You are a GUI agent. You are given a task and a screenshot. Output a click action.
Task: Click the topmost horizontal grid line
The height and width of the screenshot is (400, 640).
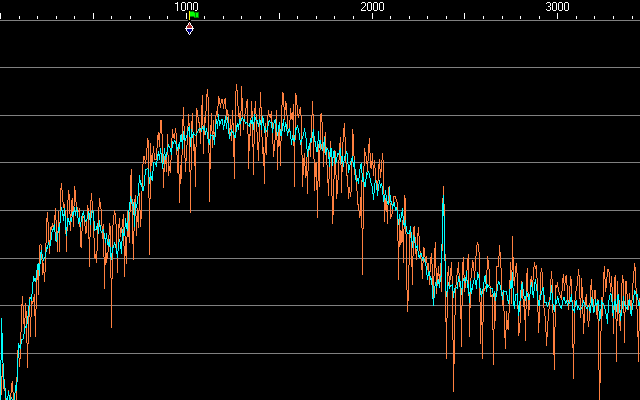pos(320,68)
